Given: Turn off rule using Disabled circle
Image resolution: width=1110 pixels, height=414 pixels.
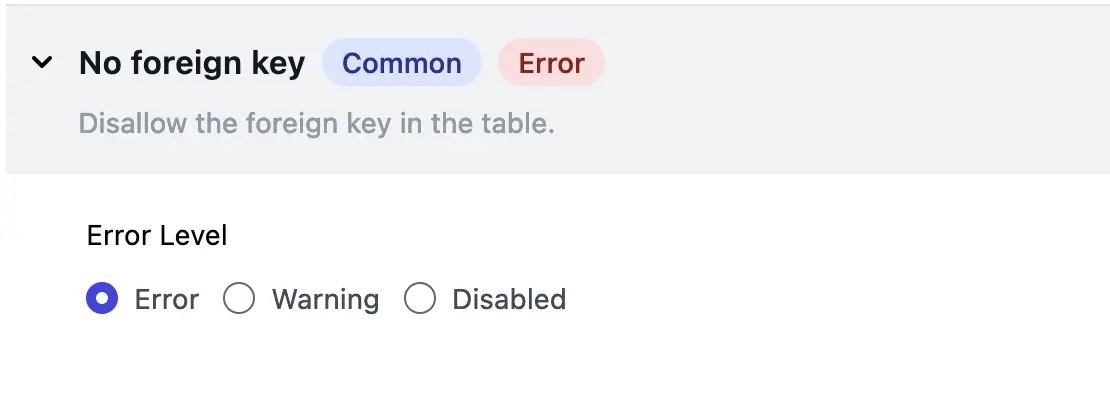Looking at the screenshot, I should (x=420, y=299).
